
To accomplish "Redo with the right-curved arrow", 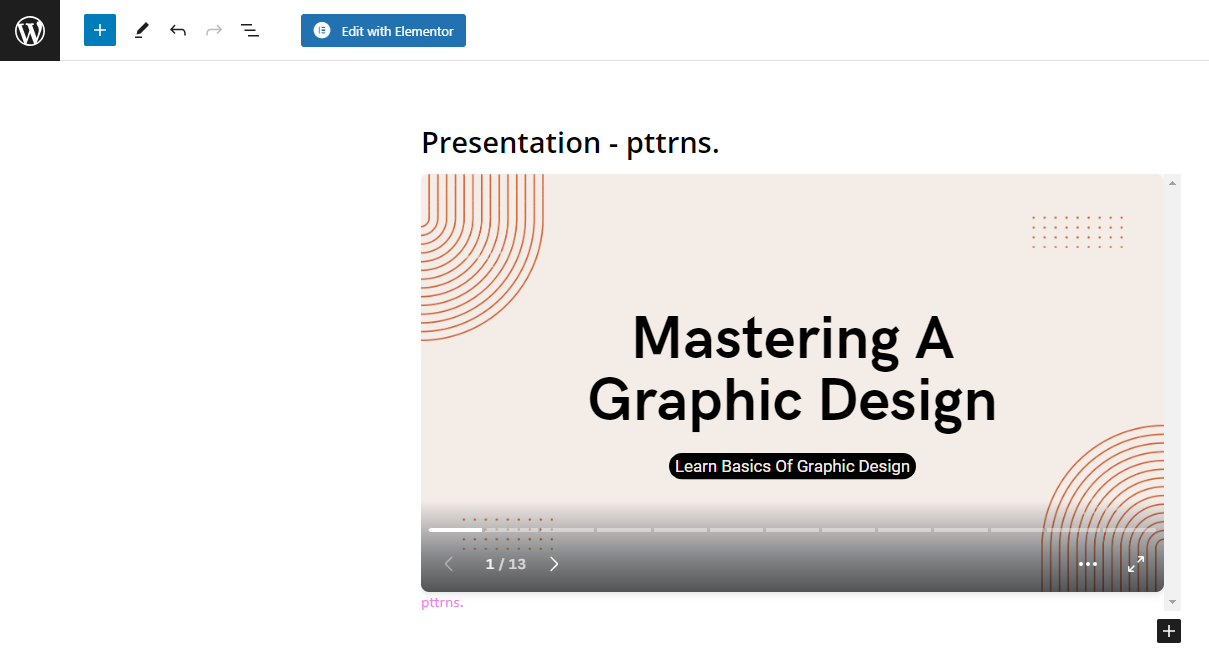I will (214, 31).
